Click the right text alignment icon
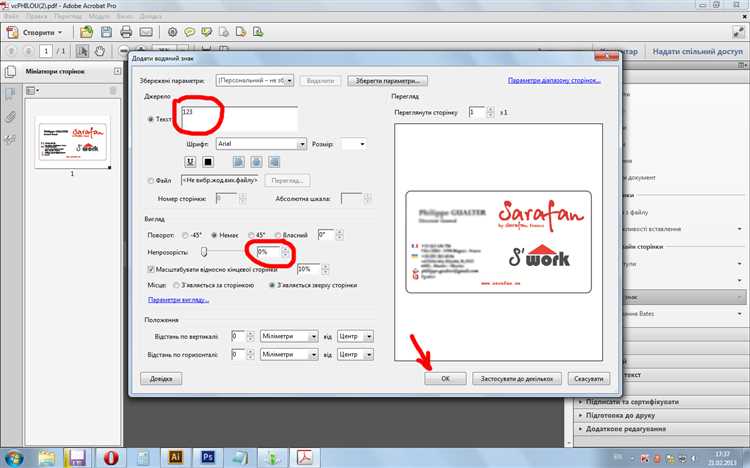 pos(275,161)
